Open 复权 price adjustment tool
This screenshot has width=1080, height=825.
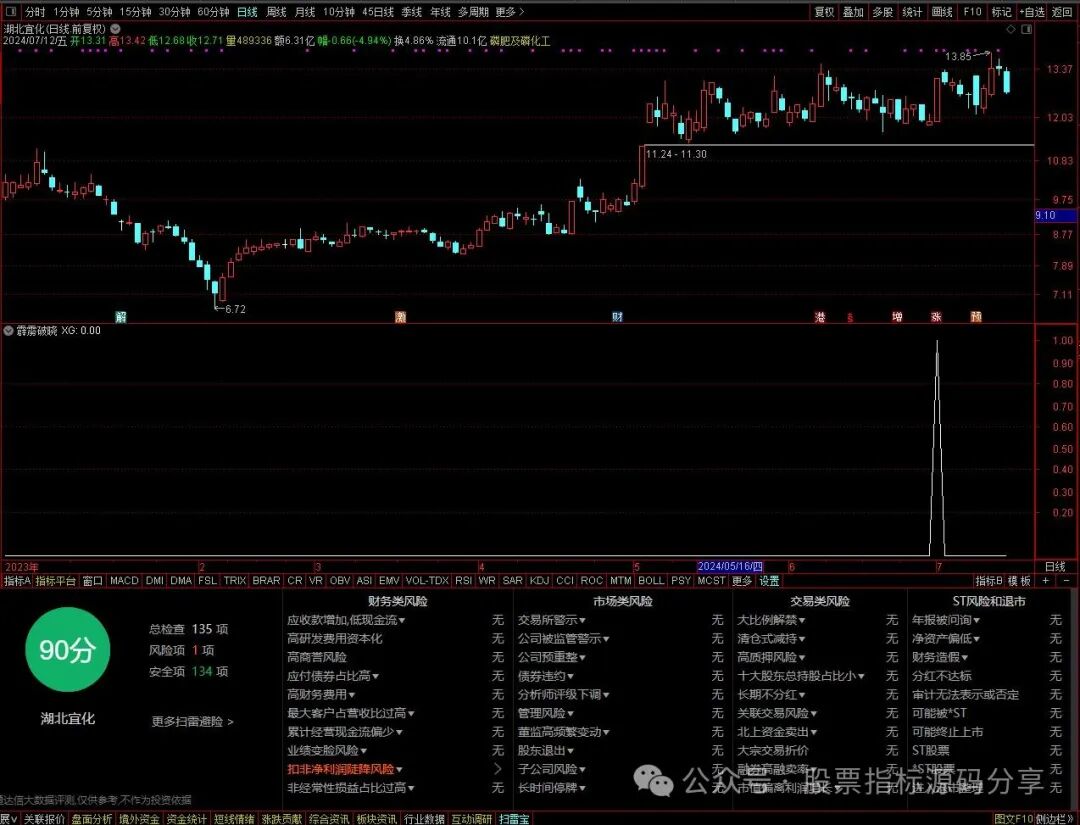click(x=824, y=12)
